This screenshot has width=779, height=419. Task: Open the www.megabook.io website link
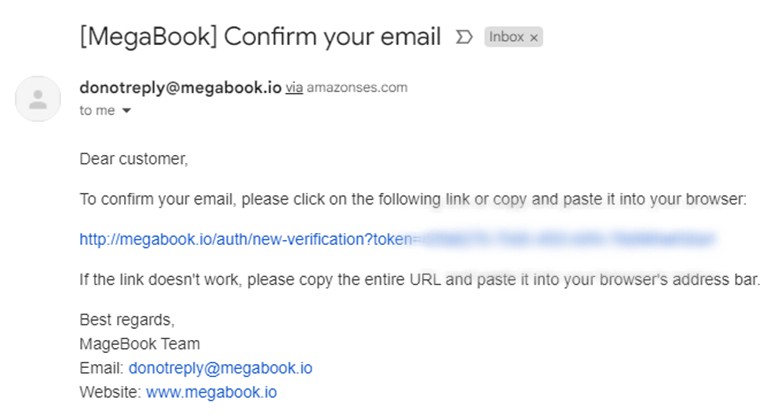(x=212, y=392)
